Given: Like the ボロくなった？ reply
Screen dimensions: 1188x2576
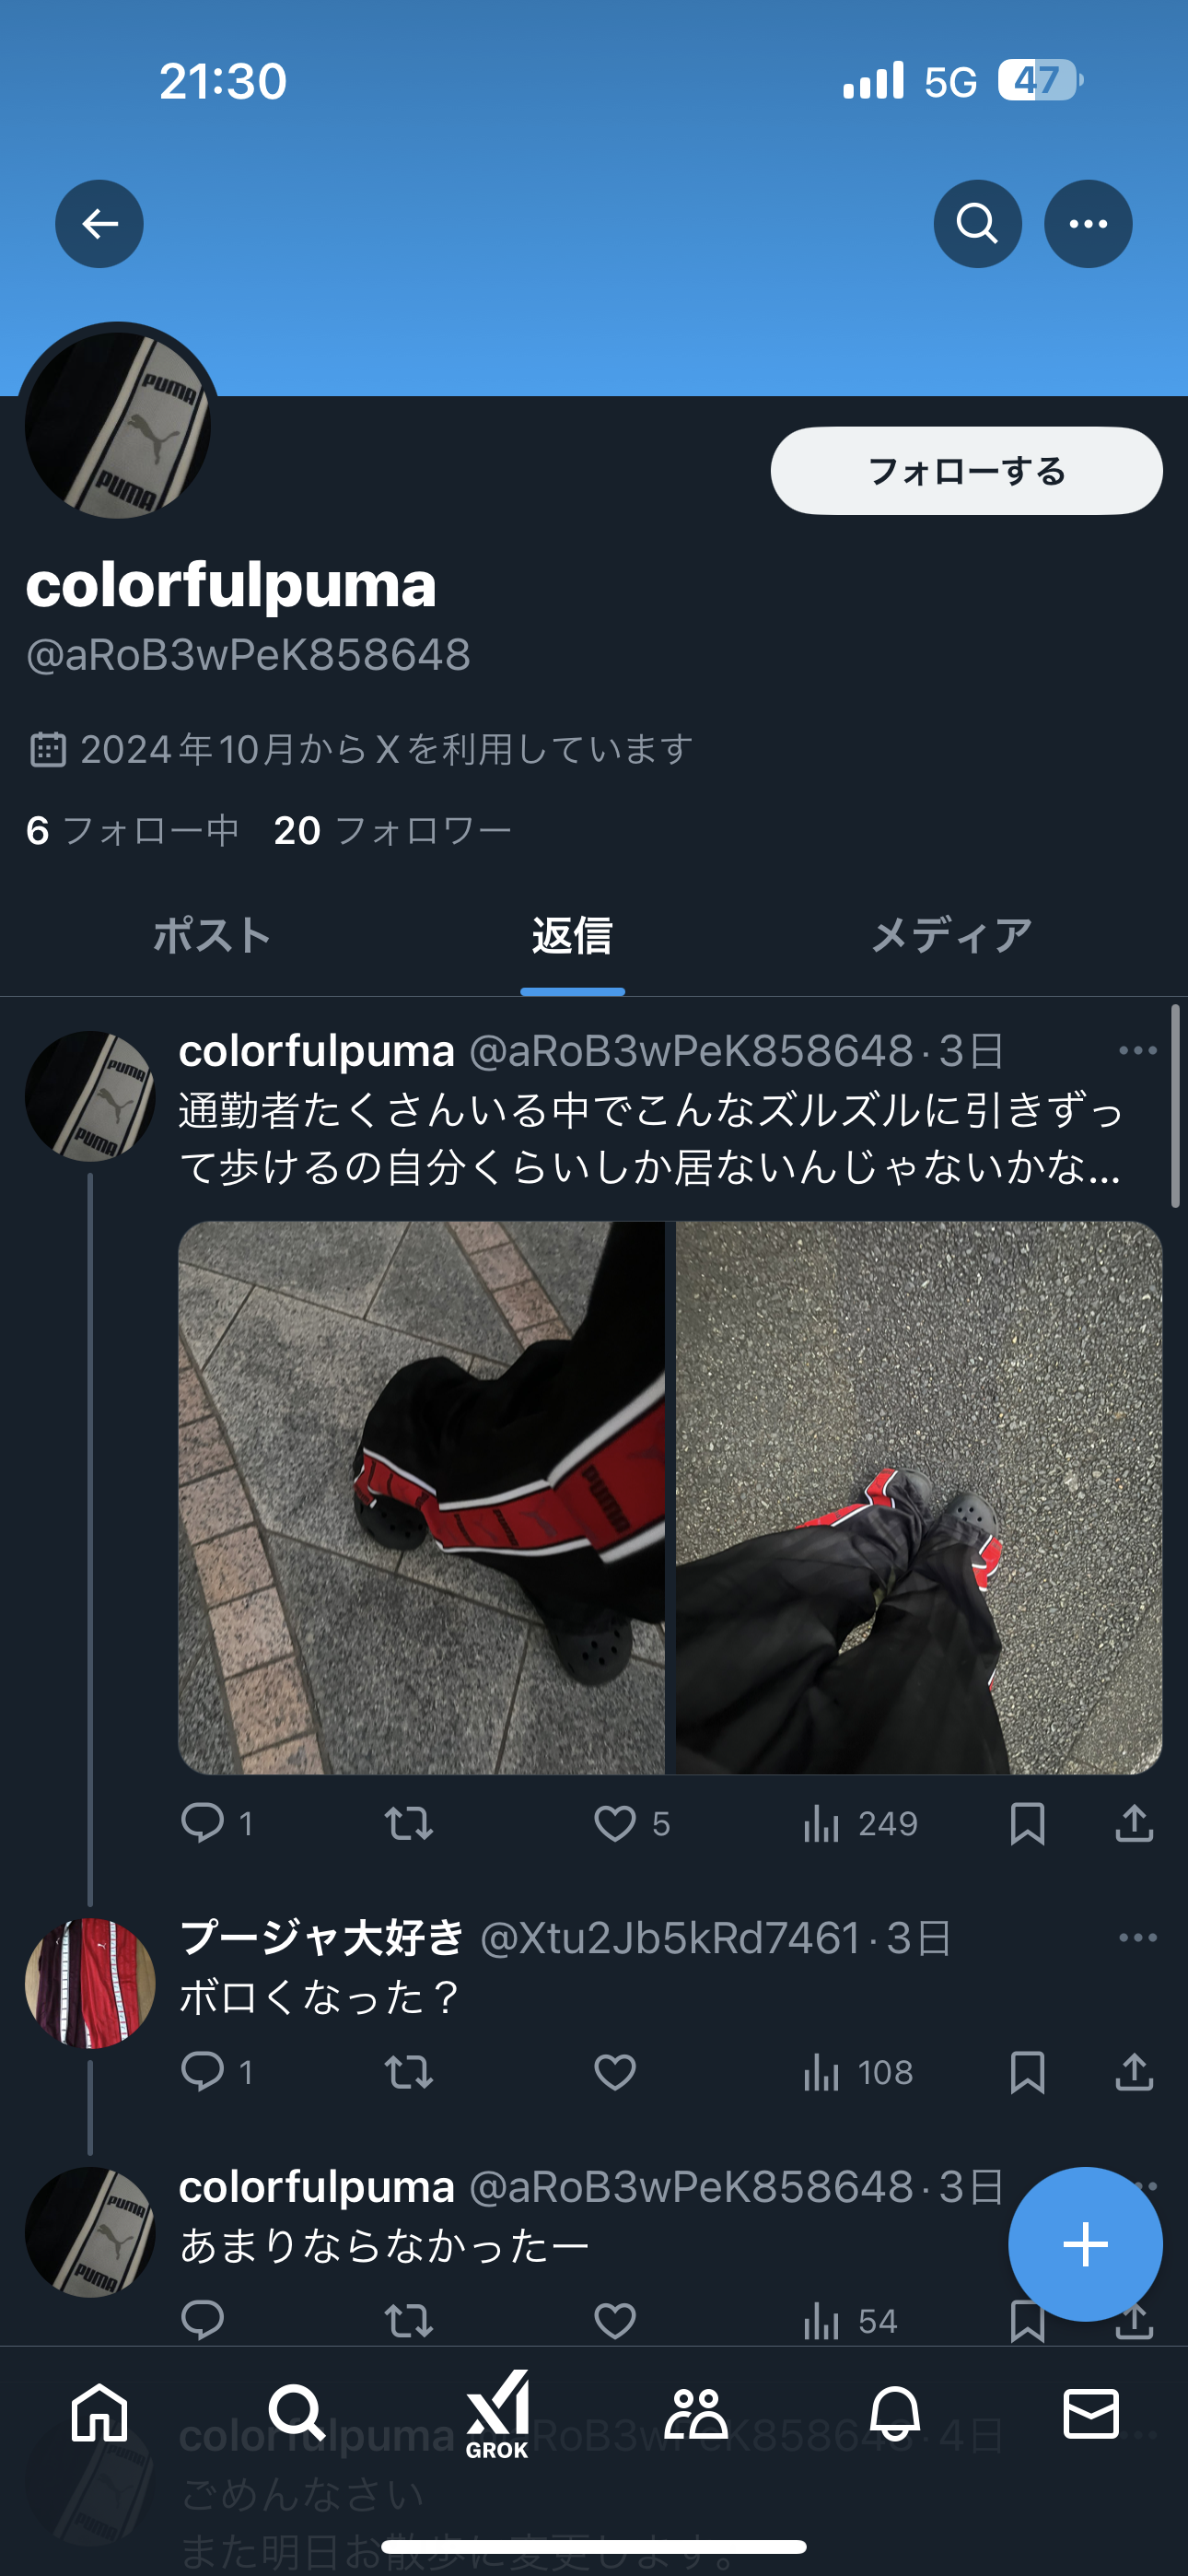Looking at the screenshot, I should click(615, 2072).
